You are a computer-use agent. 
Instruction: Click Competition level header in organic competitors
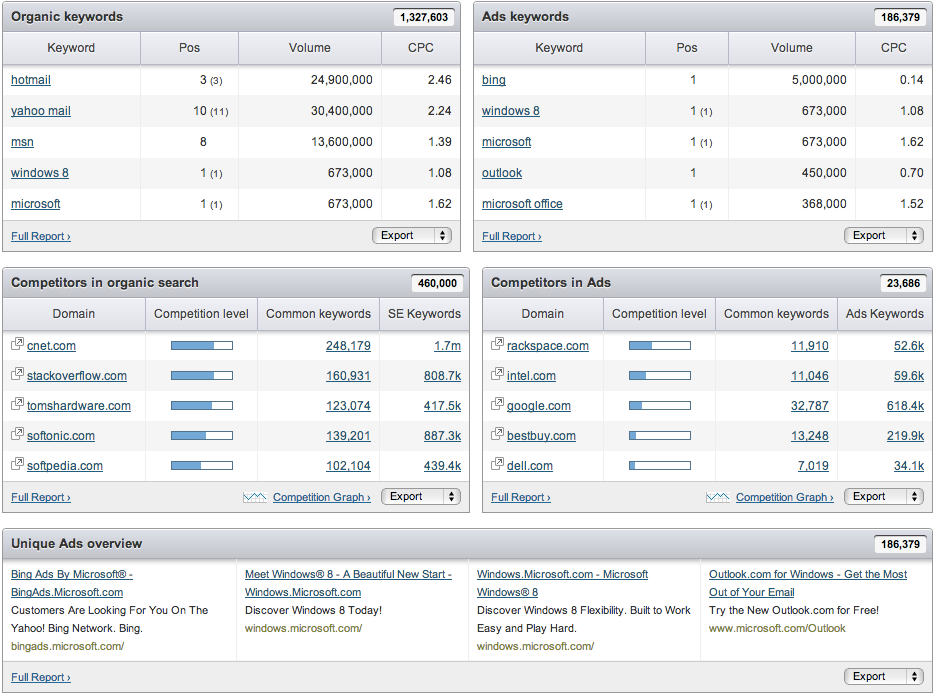coord(201,313)
